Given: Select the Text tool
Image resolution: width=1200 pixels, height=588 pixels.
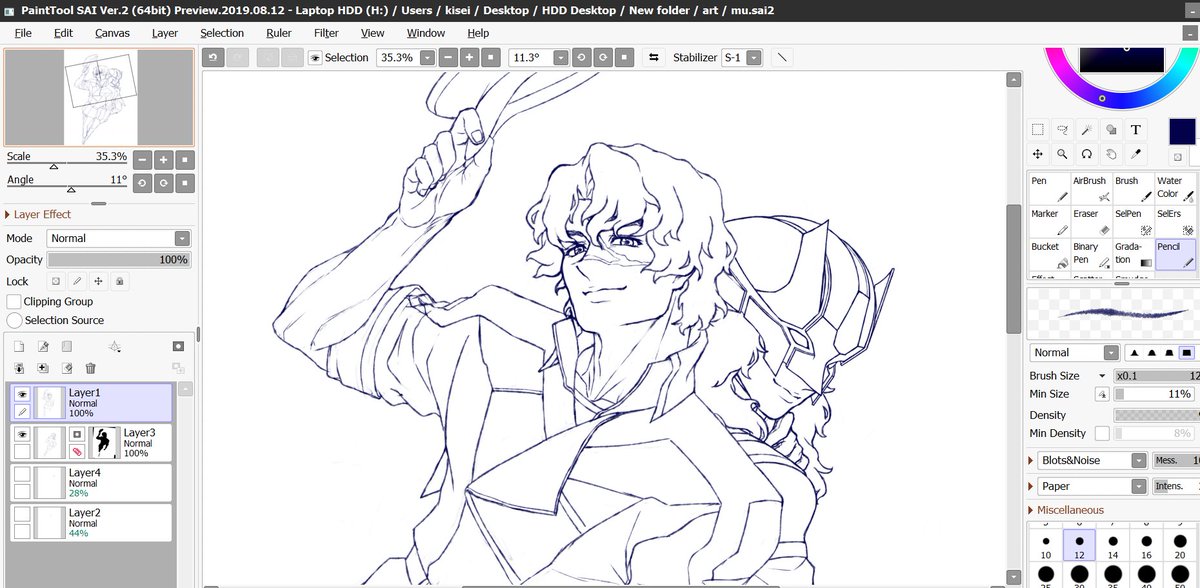Looking at the screenshot, I should 1136,130.
